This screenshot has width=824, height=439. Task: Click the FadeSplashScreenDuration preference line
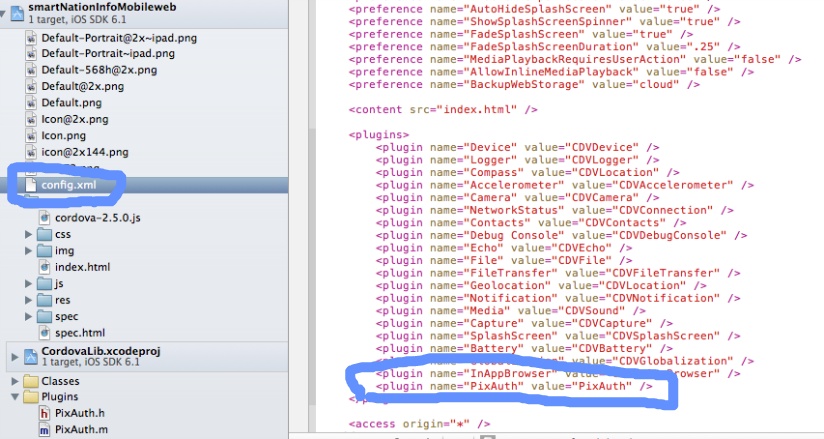[x=544, y=47]
